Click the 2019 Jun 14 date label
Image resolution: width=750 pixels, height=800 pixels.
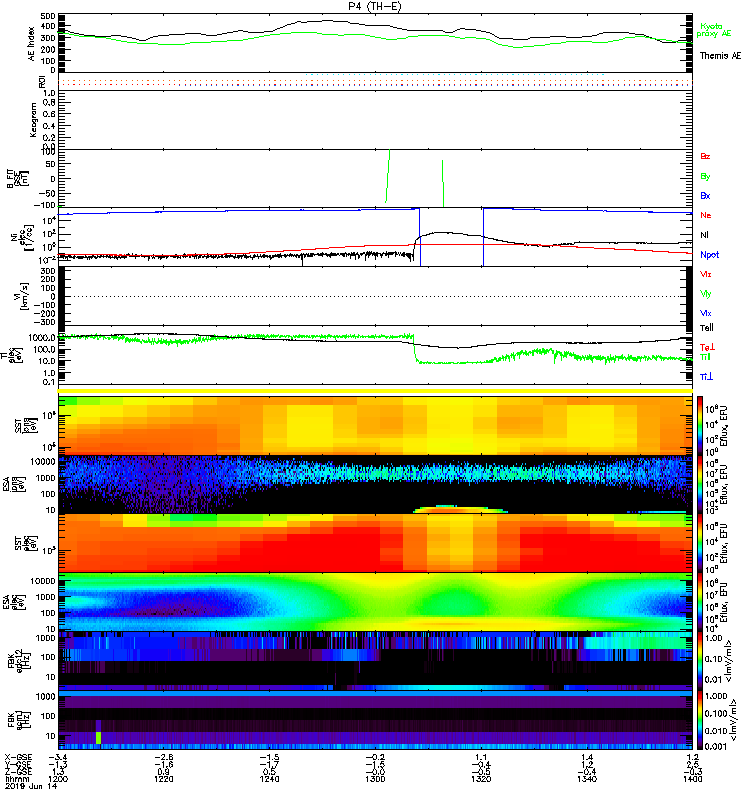click(x=31, y=786)
